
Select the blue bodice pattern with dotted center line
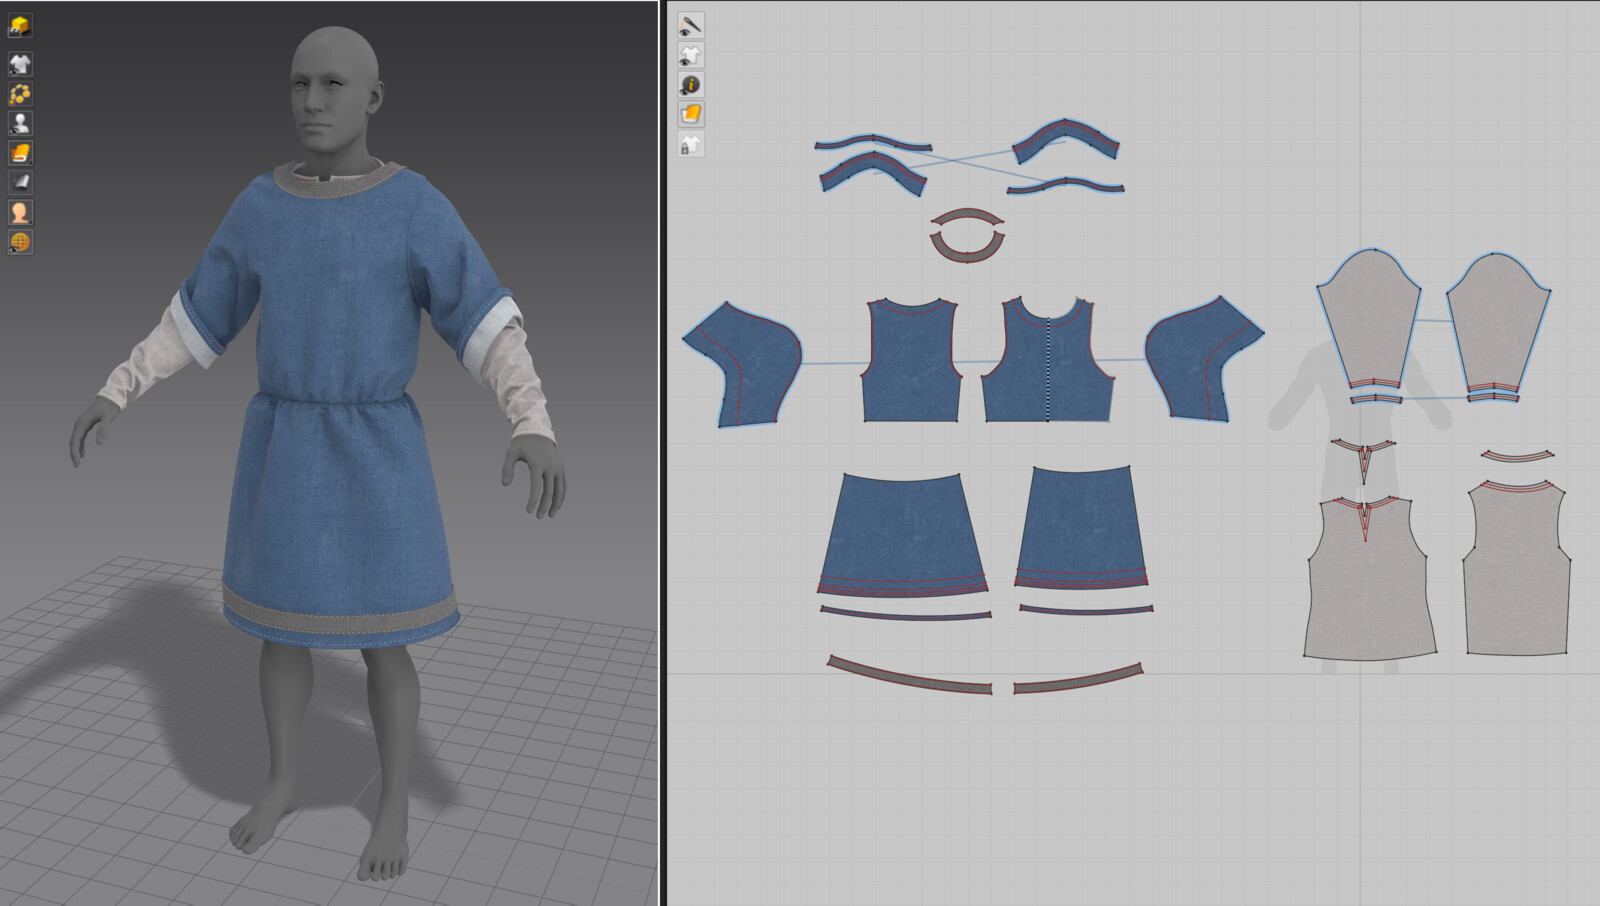[1048, 360]
